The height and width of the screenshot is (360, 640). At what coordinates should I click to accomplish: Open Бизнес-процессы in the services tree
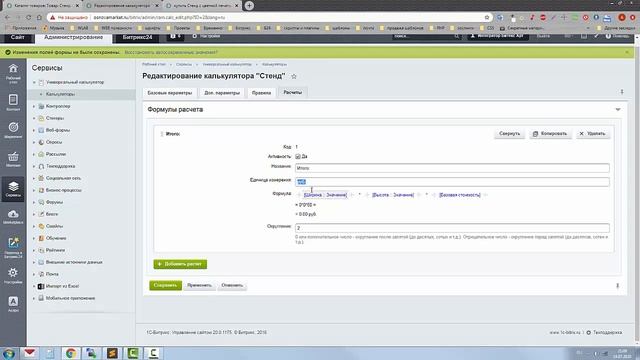(63, 190)
